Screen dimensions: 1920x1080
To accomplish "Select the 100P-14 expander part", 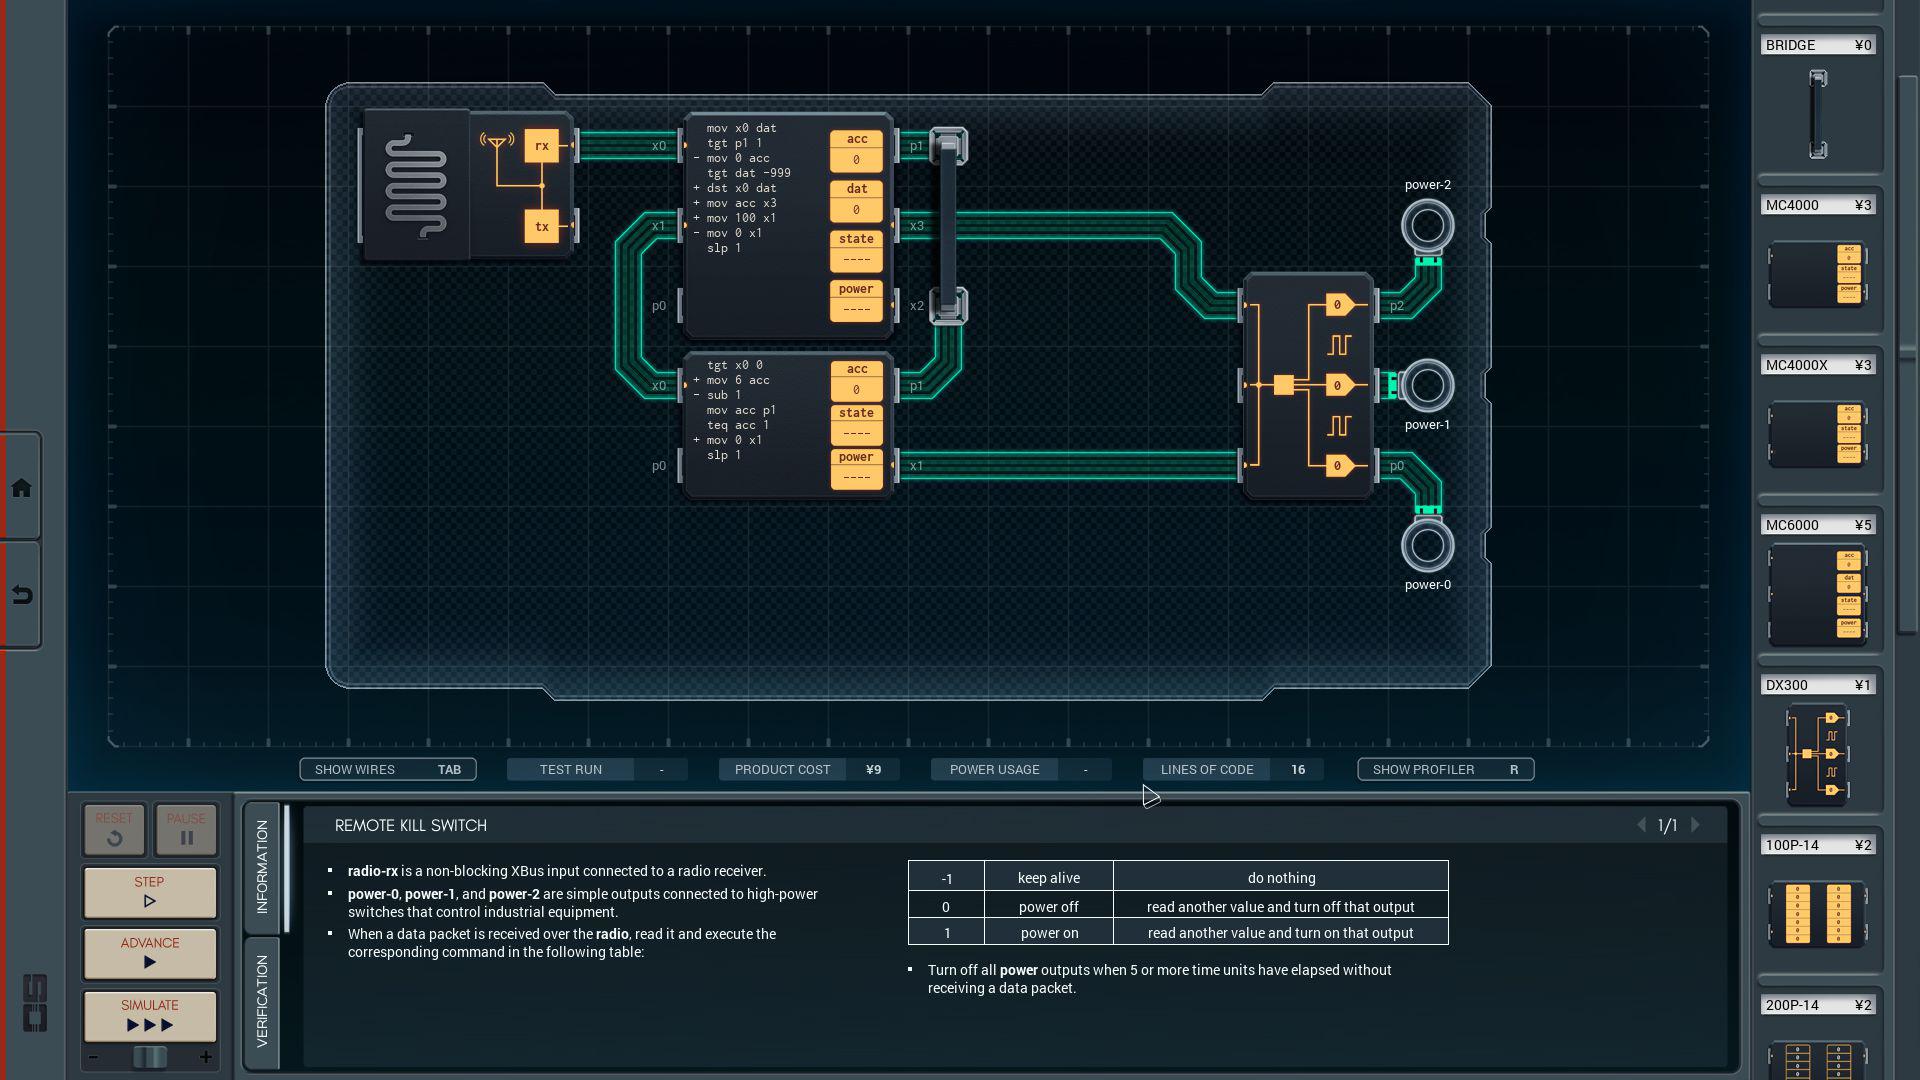I will tap(1818, 912).
